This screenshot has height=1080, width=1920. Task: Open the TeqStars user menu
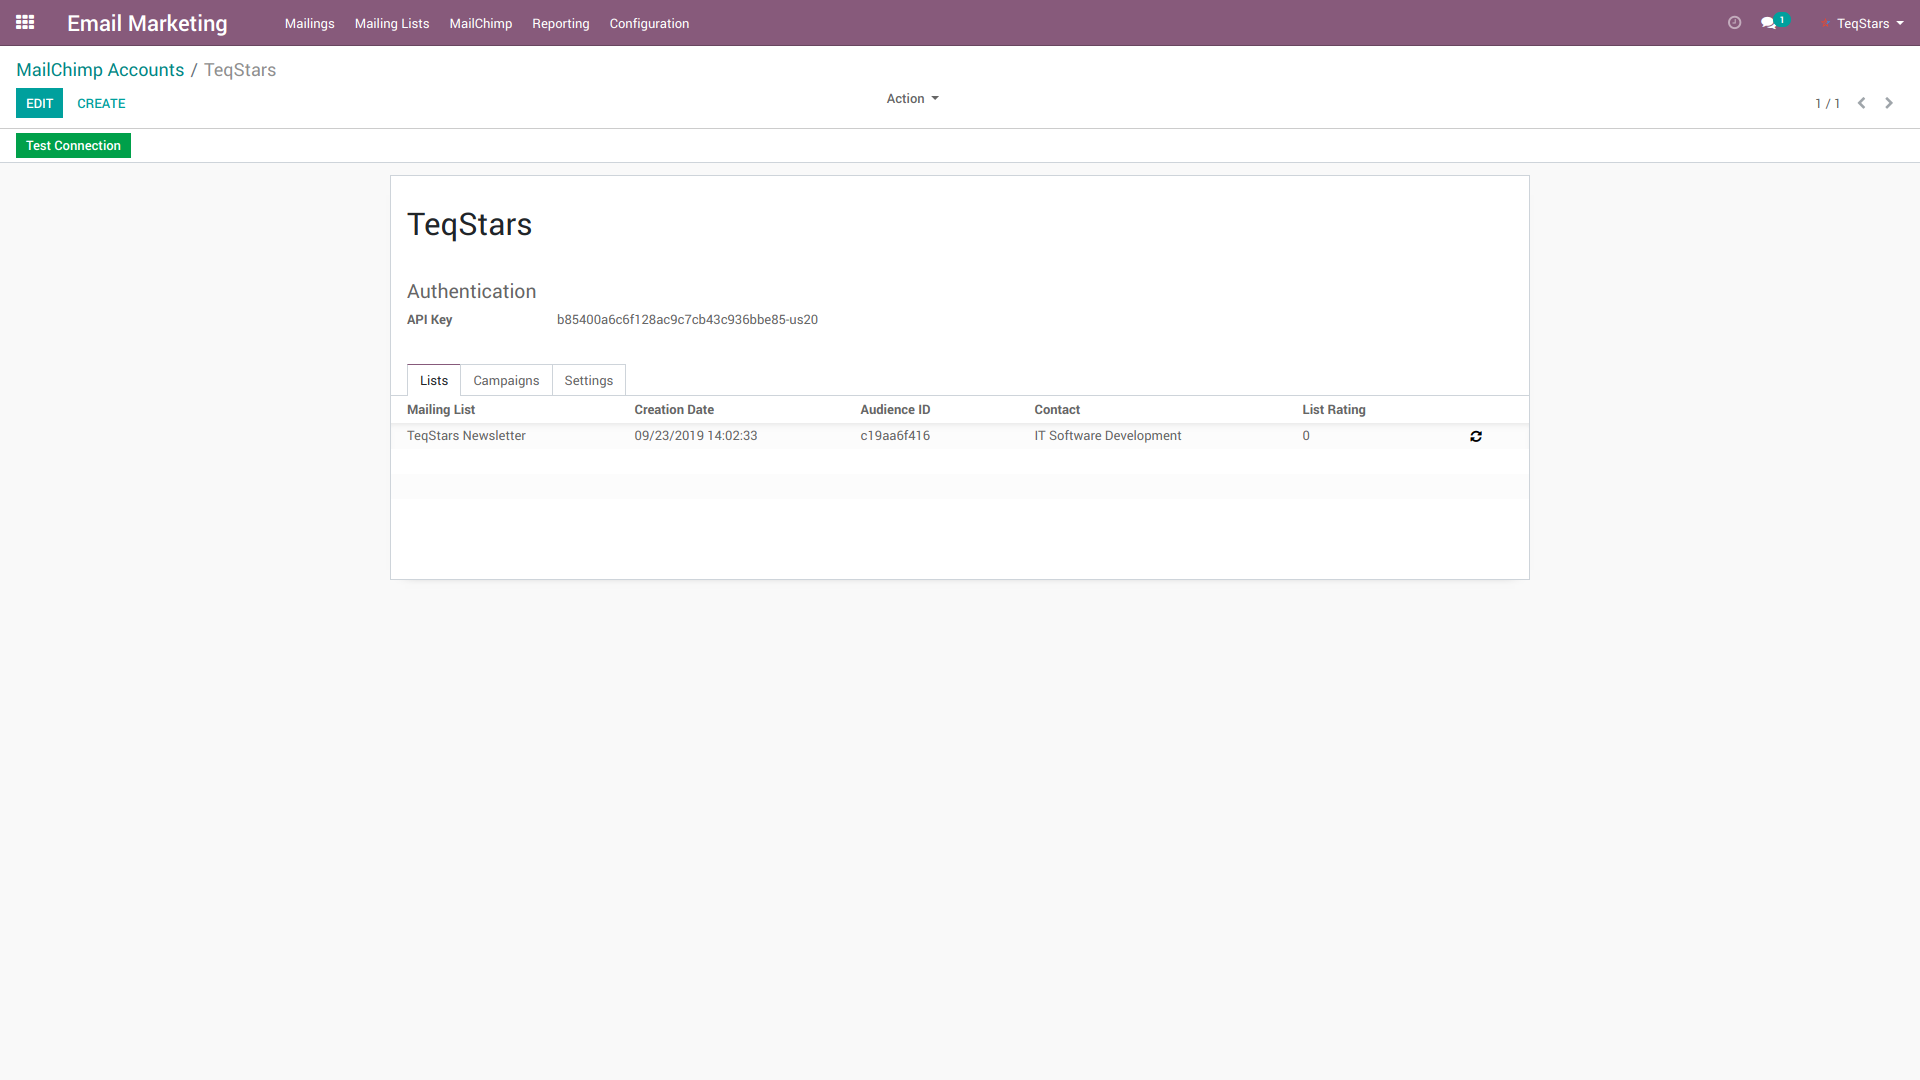click(x=1868, y=23)
